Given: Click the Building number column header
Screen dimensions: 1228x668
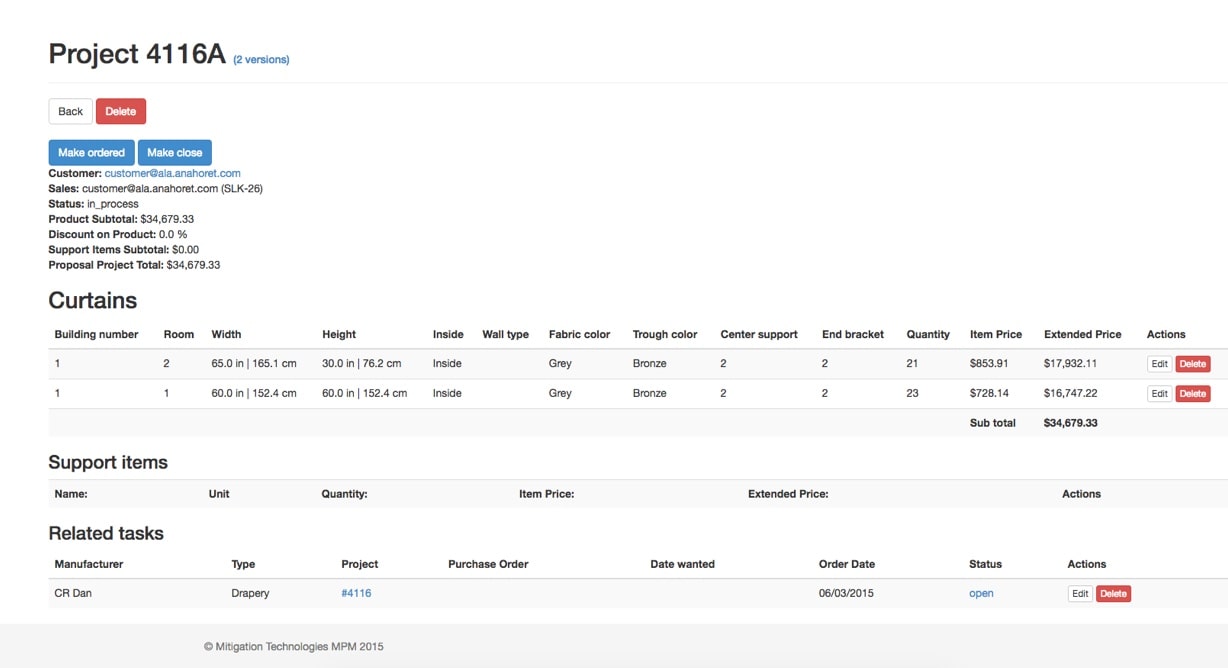Looking at the screenshot, I should tap(96, 334).
